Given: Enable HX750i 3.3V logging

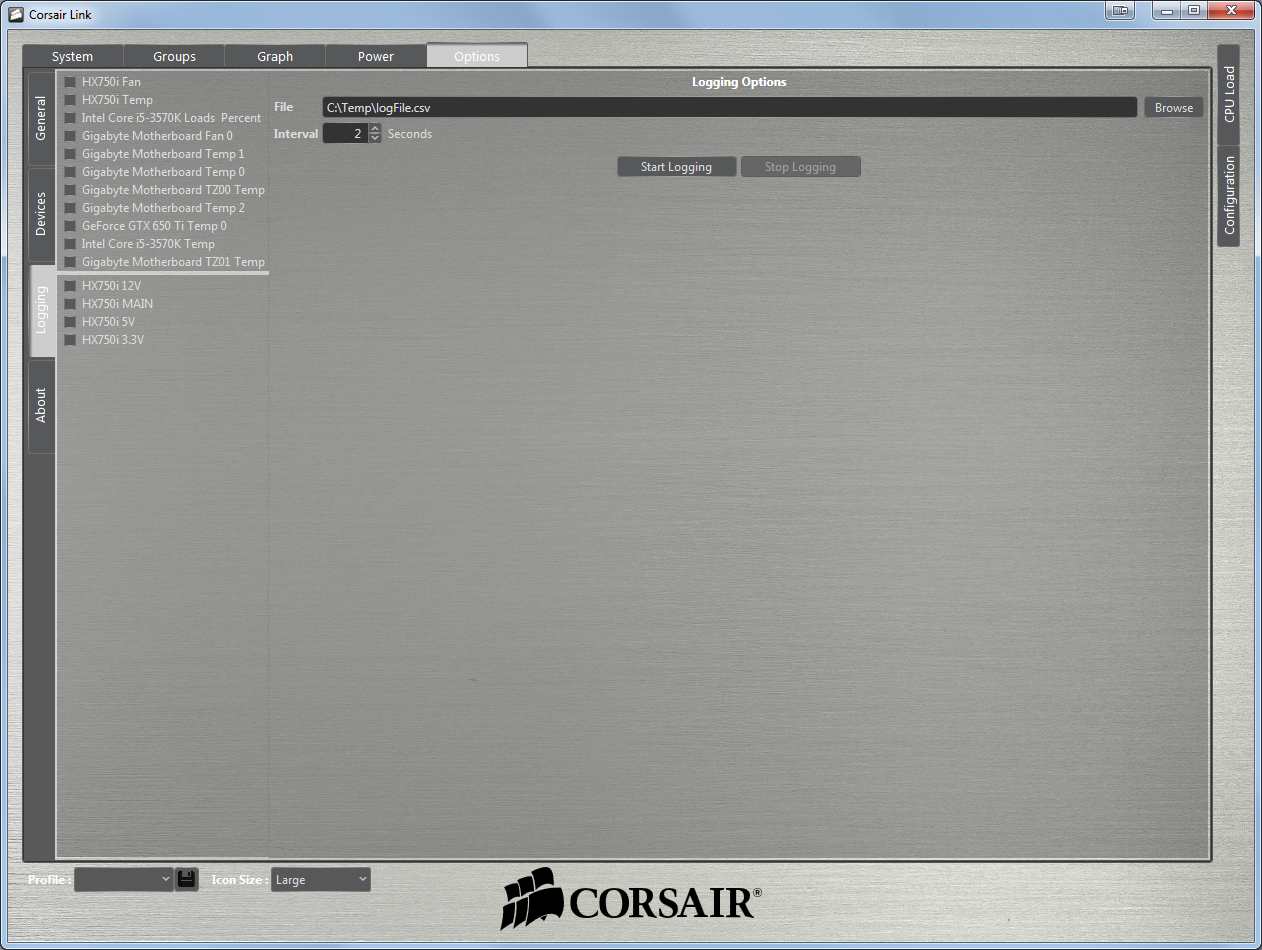Looking at the screenshot, I should click(70, 340).
